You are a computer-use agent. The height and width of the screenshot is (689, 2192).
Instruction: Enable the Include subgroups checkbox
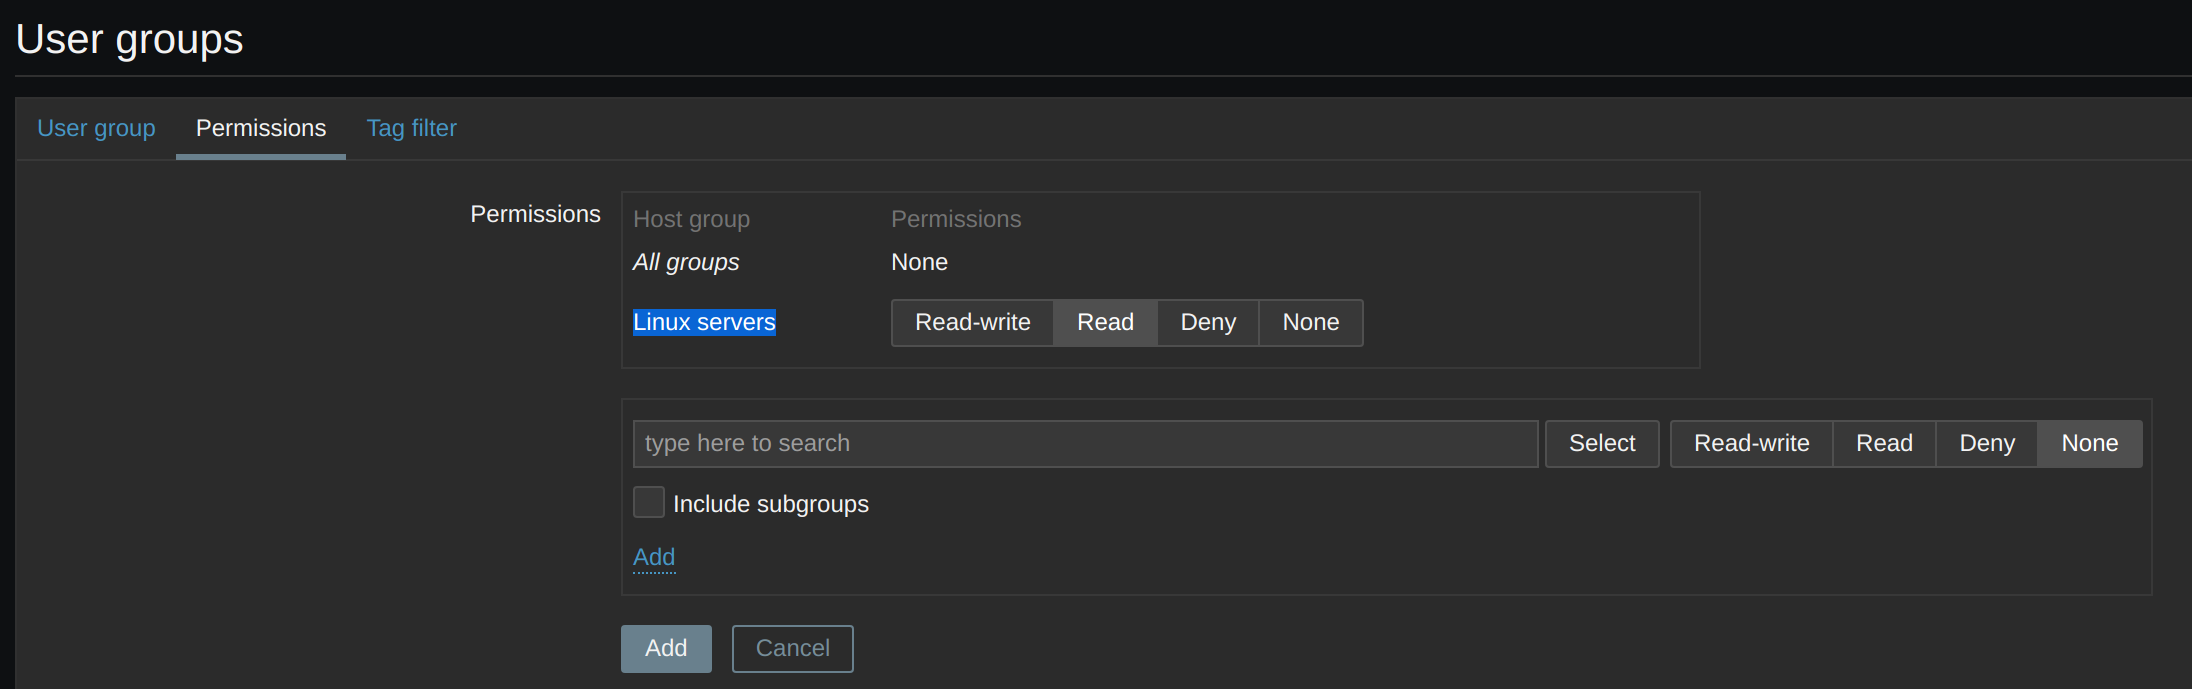(649, 502)
